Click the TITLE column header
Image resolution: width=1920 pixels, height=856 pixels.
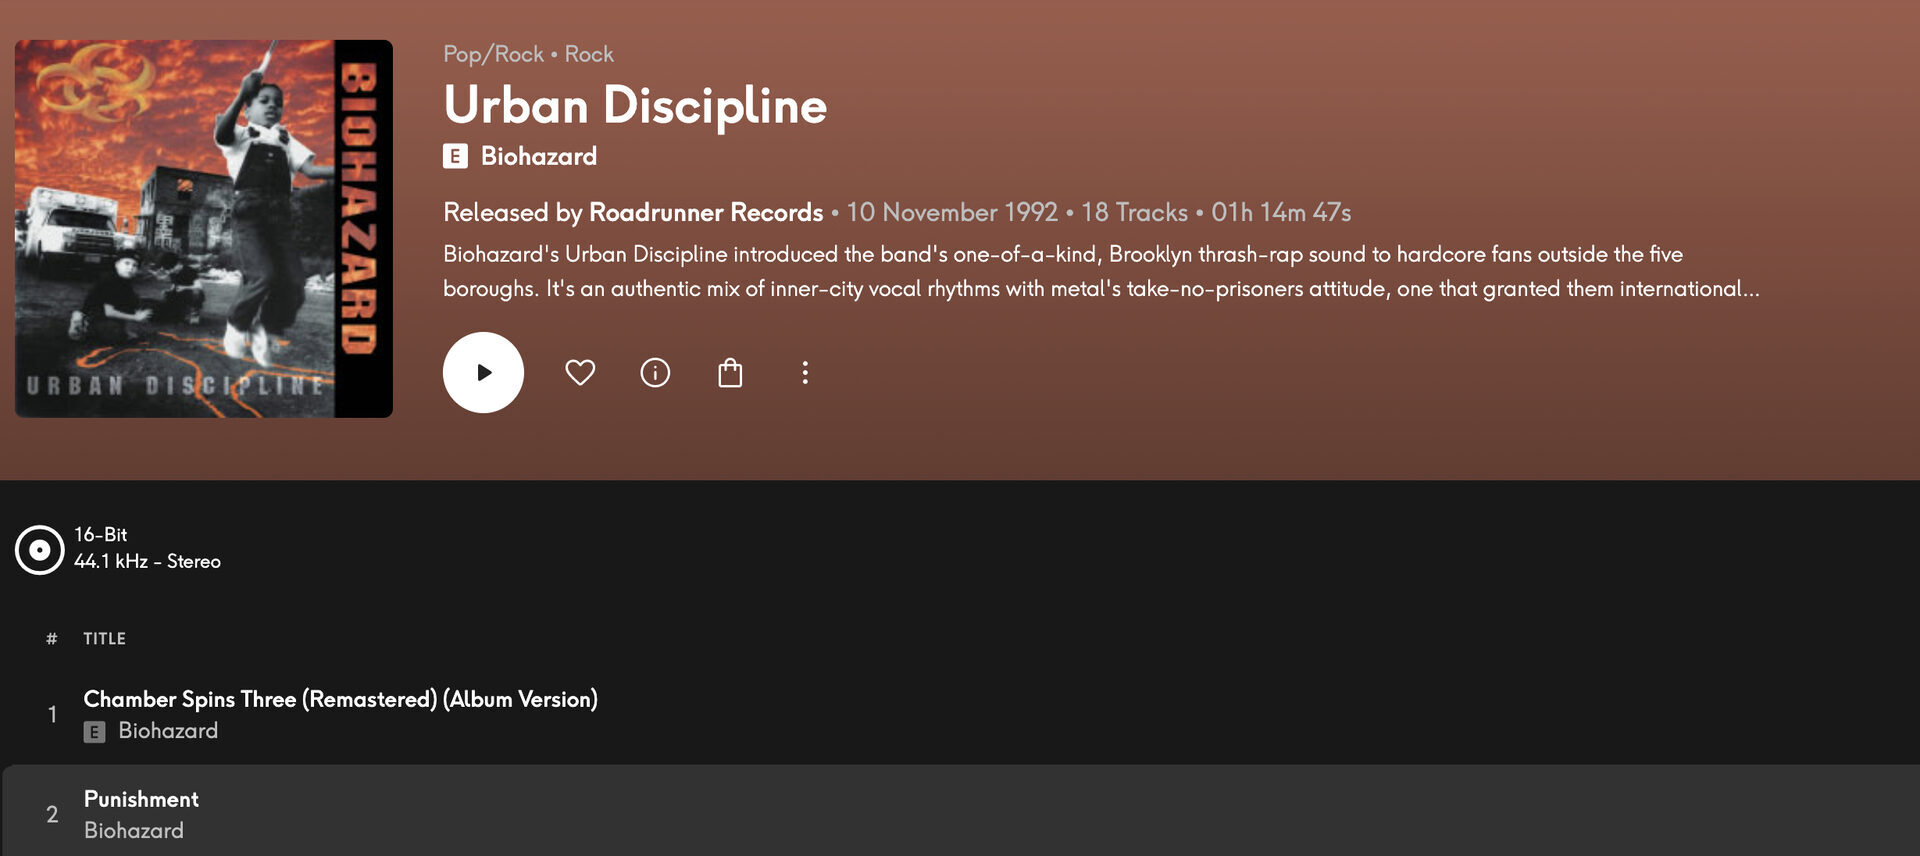coord(104,639)
